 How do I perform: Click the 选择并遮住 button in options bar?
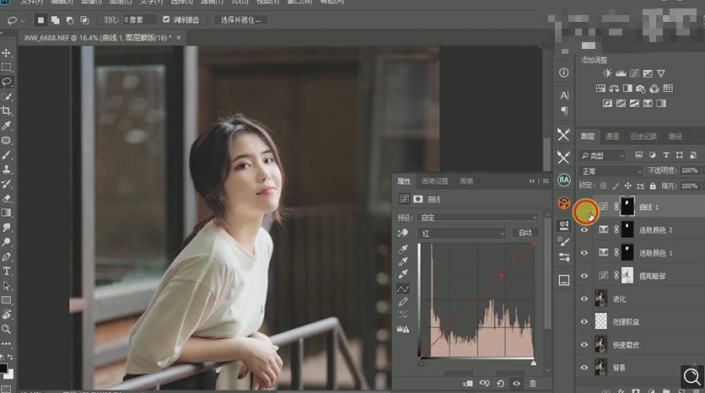point(241,20)
